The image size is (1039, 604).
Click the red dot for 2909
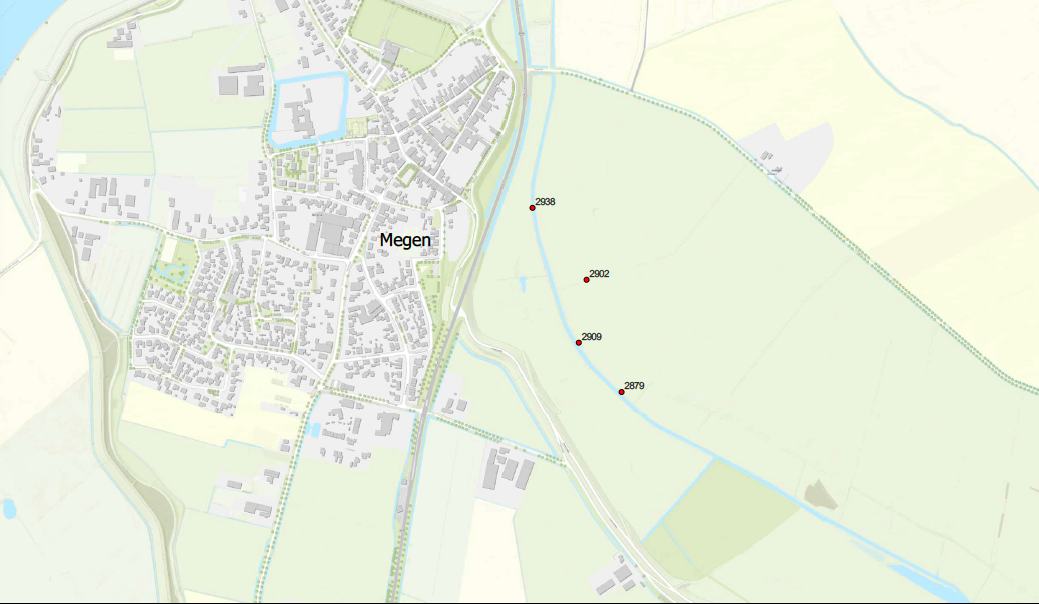[x=578, y=343]
